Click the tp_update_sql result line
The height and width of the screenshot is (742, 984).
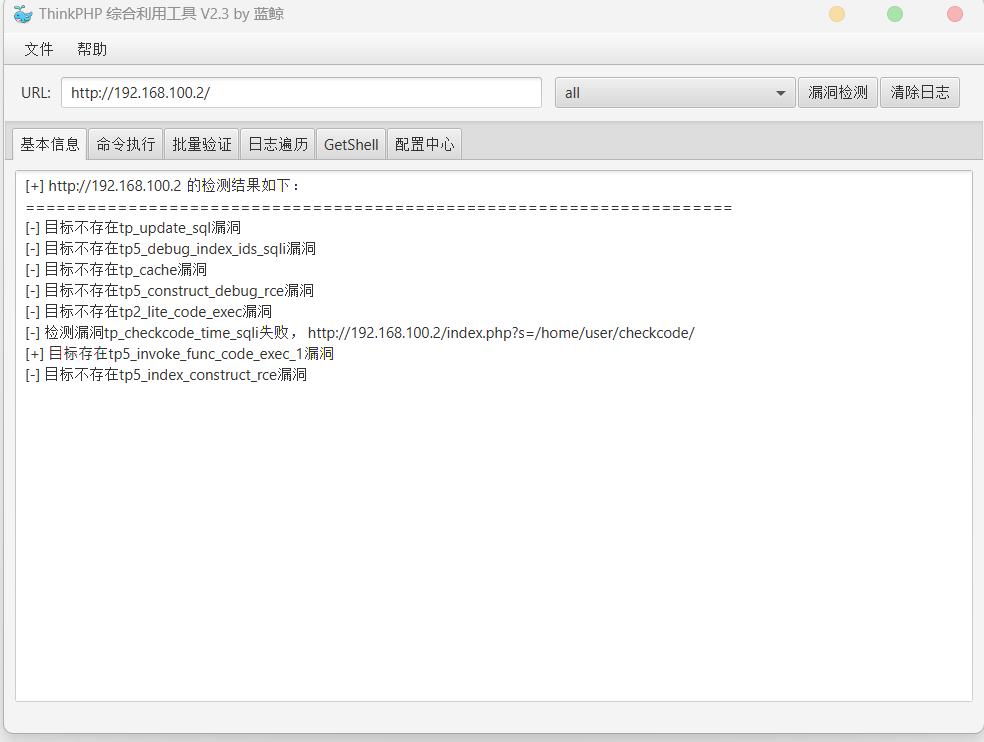tap(133, 228)
